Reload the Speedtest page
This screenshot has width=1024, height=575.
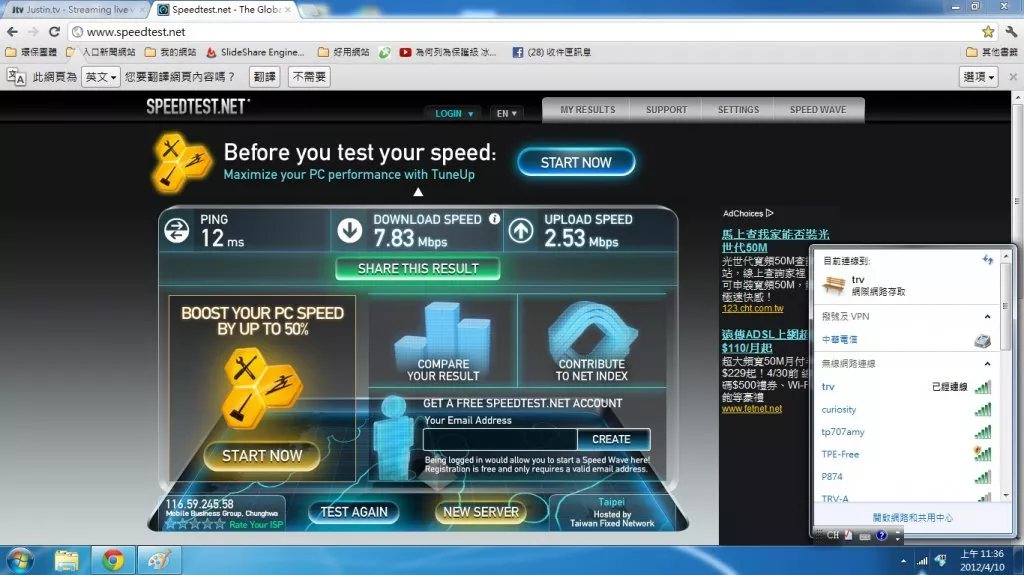pyautogui.click(x=54, y=31)
